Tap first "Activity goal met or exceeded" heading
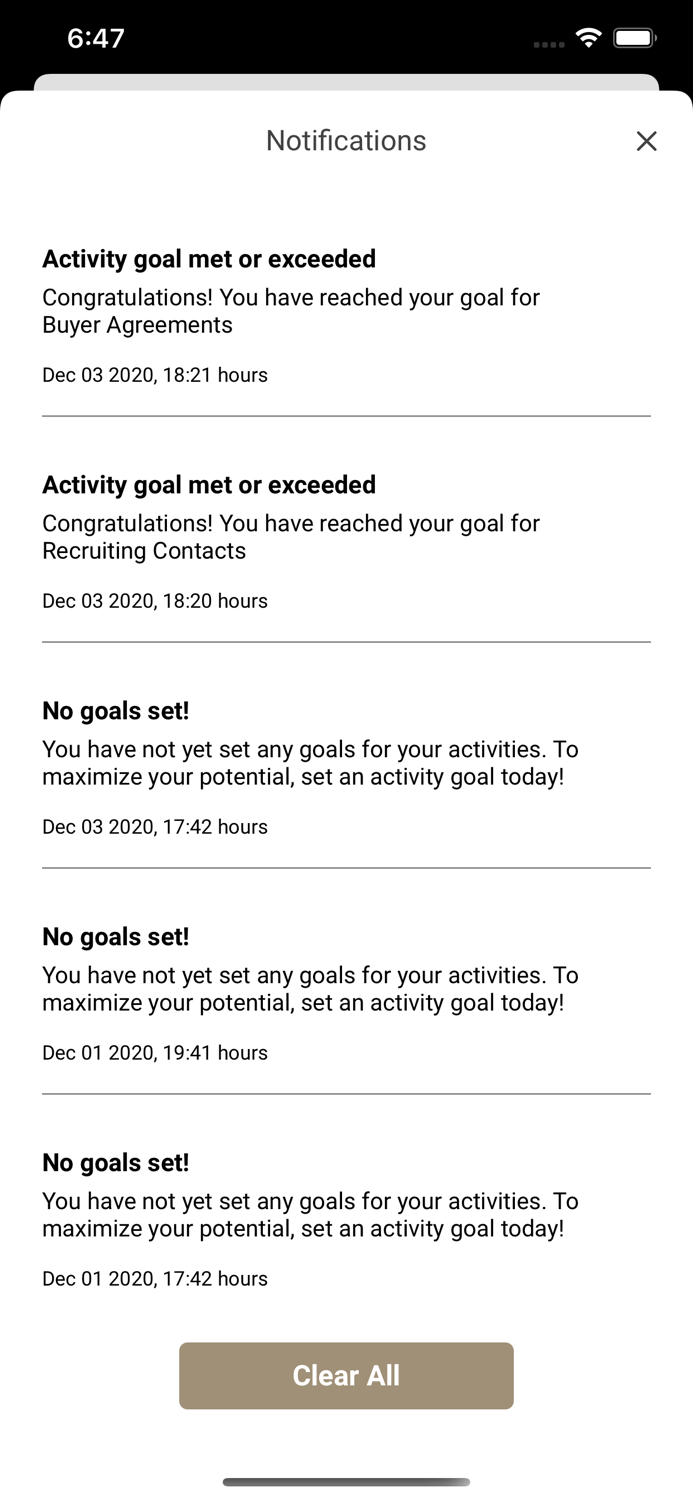Screen dimensions: 693x1500 pos(209,259)
